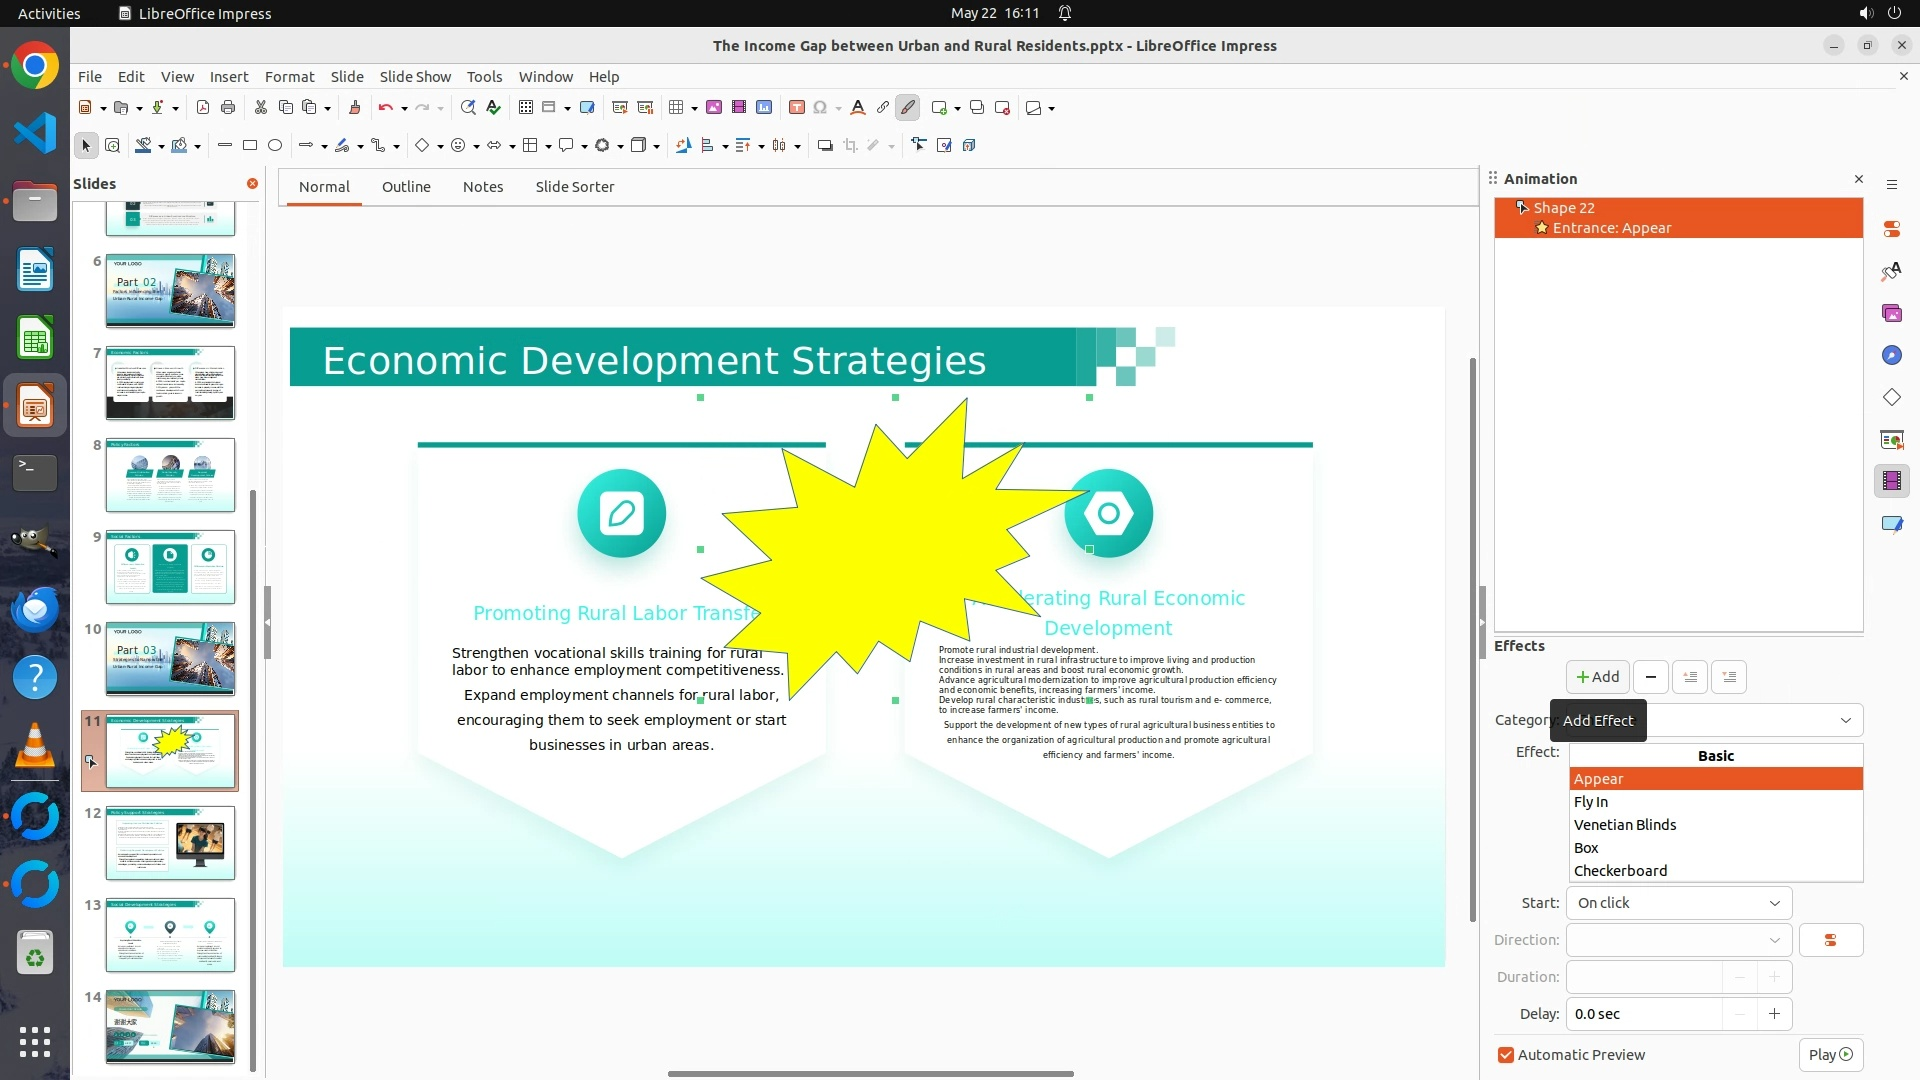The image size is (1920, 1080).
Task: Click the Insert Chart icon
Action: [764, 108]
